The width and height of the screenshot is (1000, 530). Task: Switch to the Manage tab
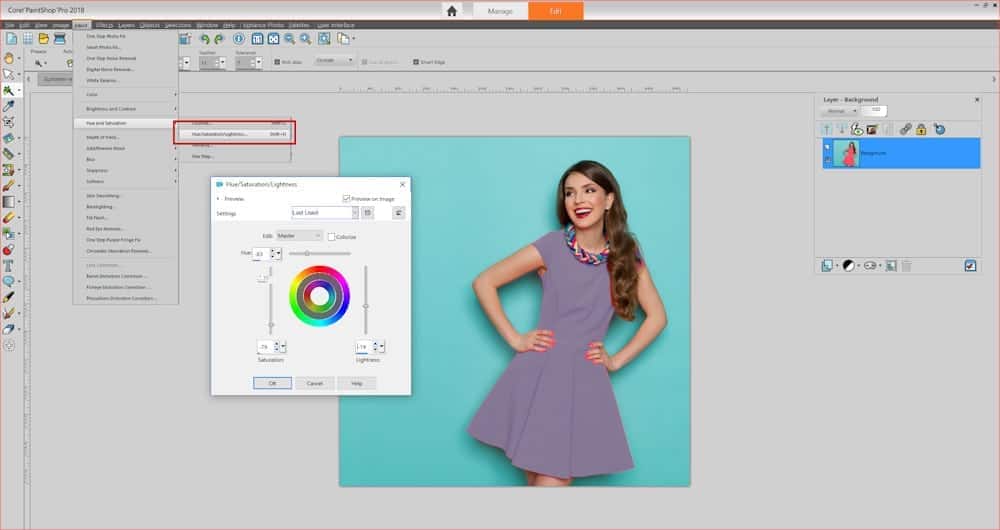tap(500, 11)
